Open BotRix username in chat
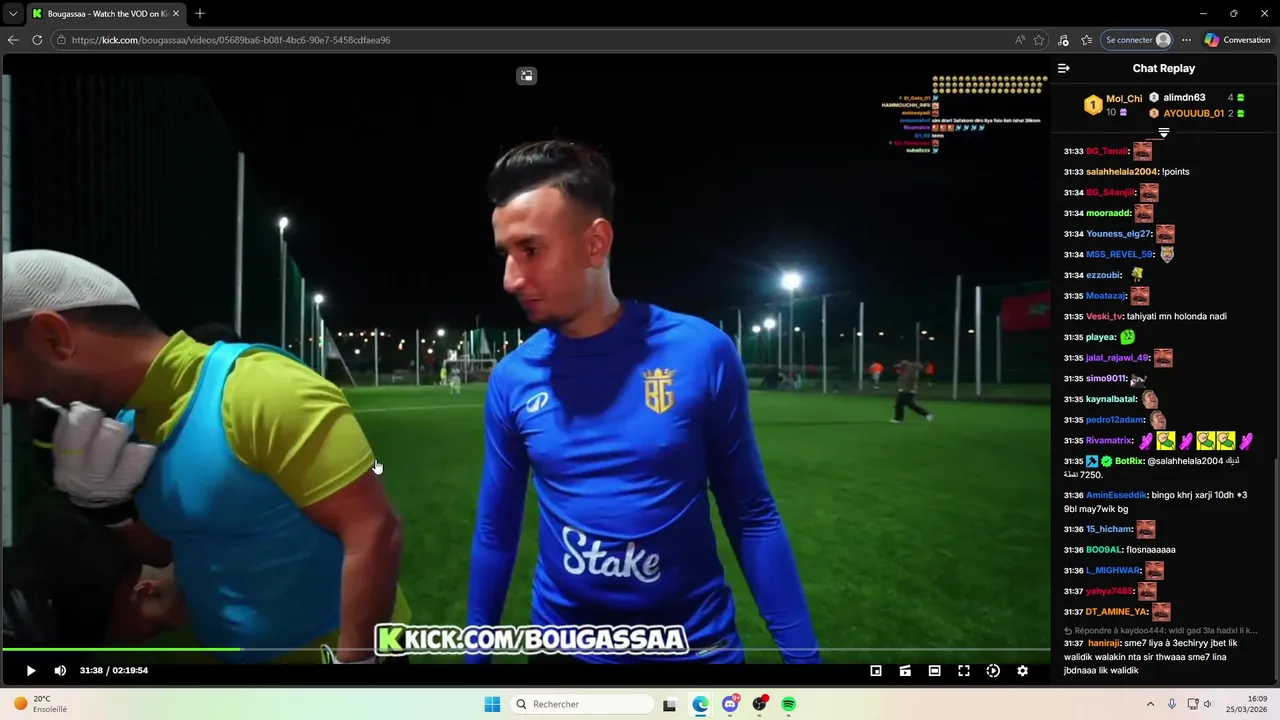This screenshot has width=1280, height=720. 1129,461
